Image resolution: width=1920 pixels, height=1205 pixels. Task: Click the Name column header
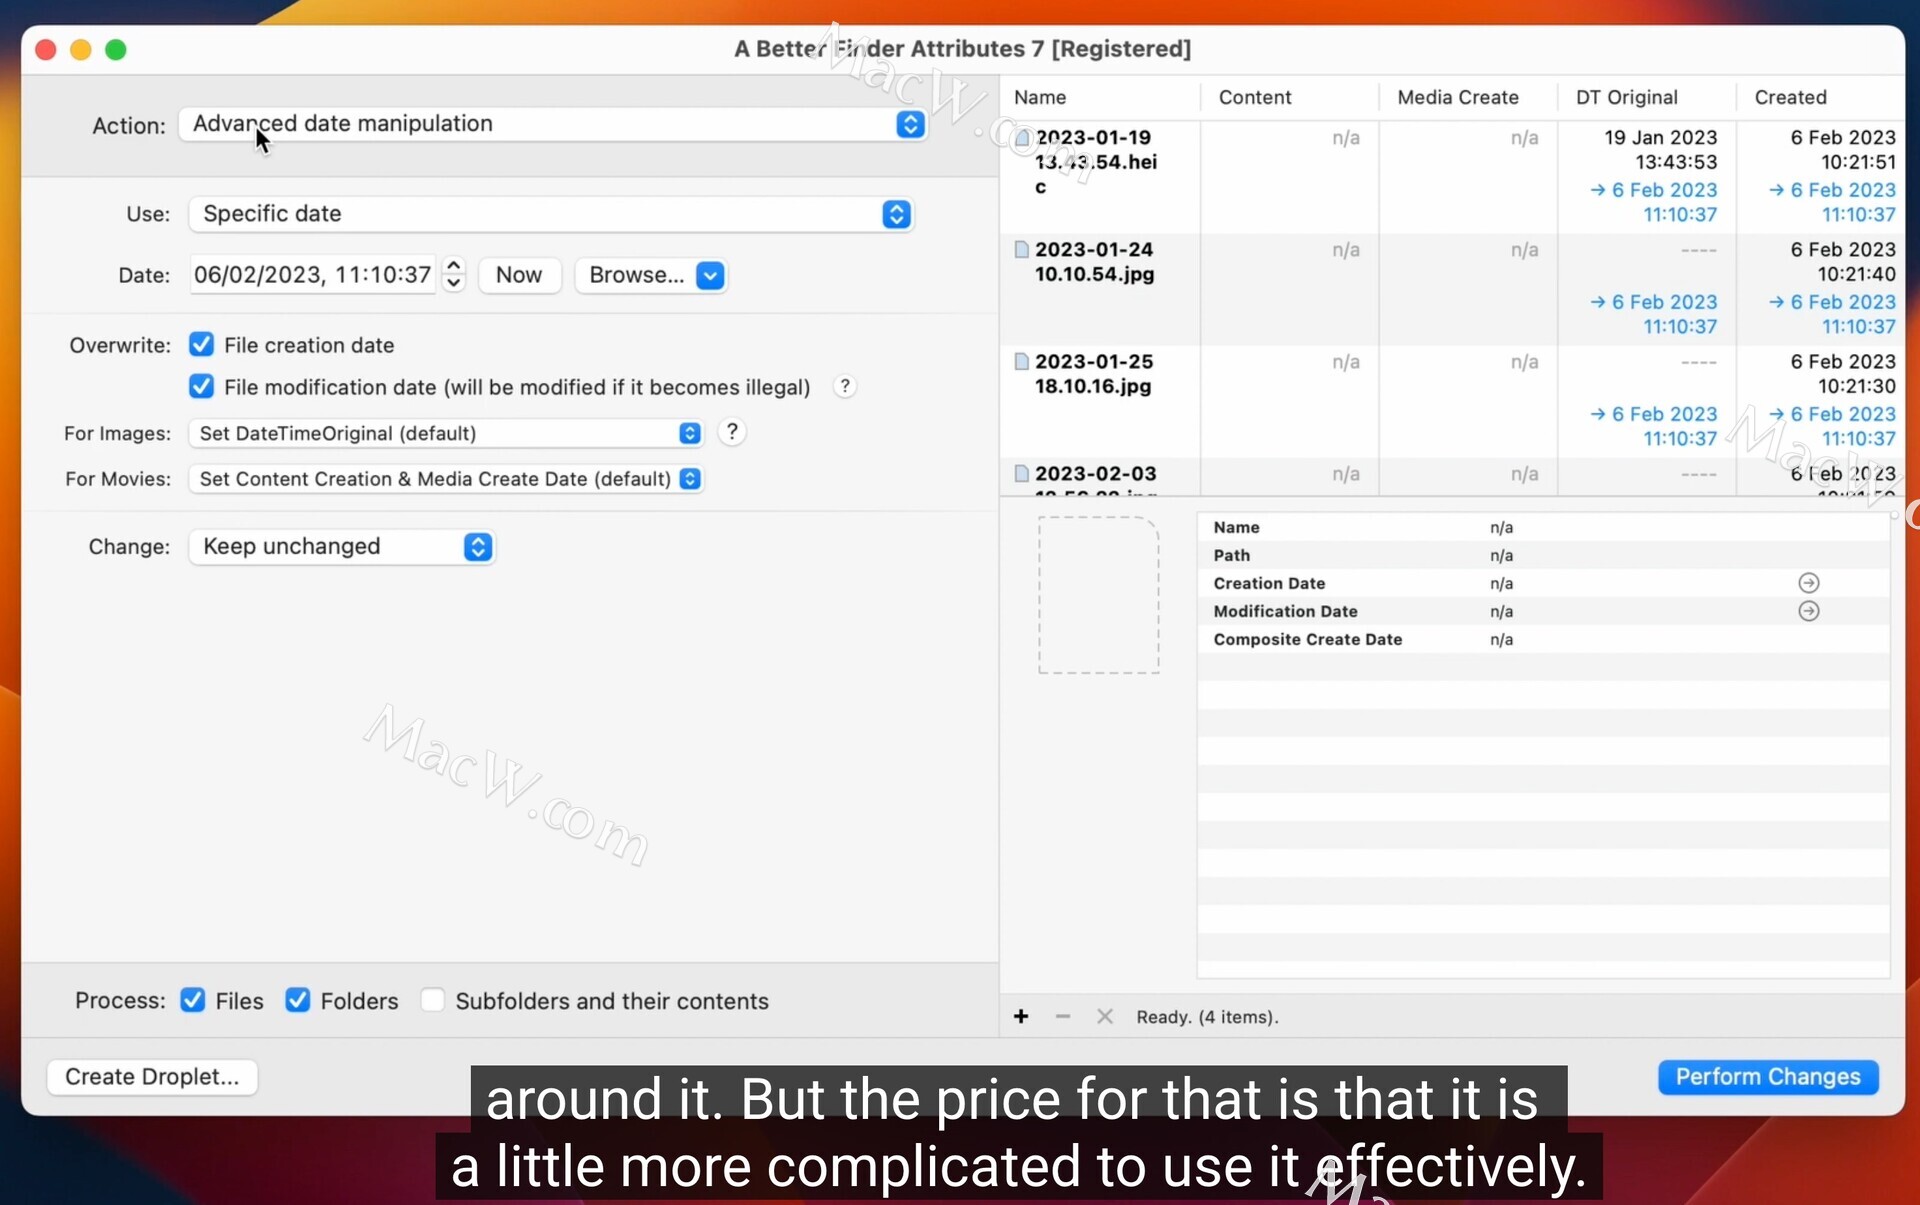pos(1100,97)
